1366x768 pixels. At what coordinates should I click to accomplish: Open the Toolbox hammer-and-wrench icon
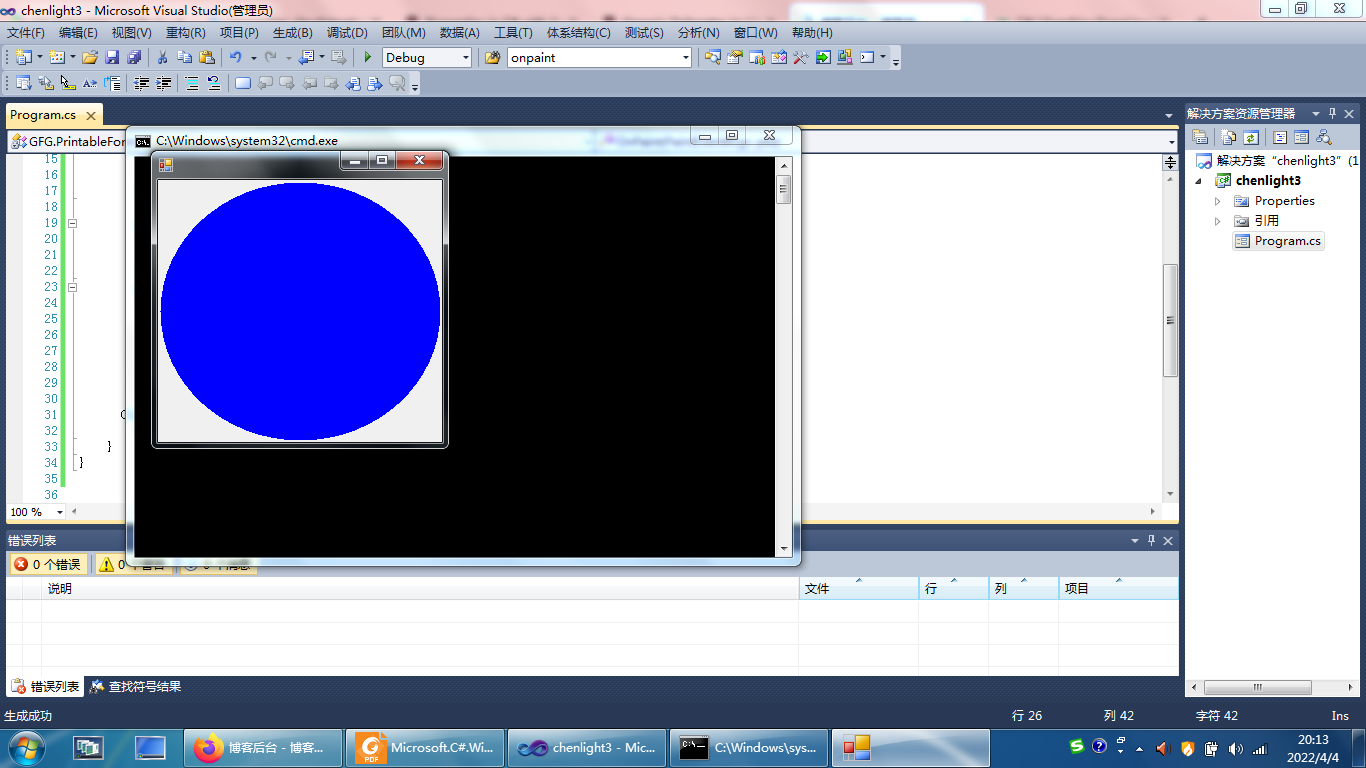click(801, 58)
